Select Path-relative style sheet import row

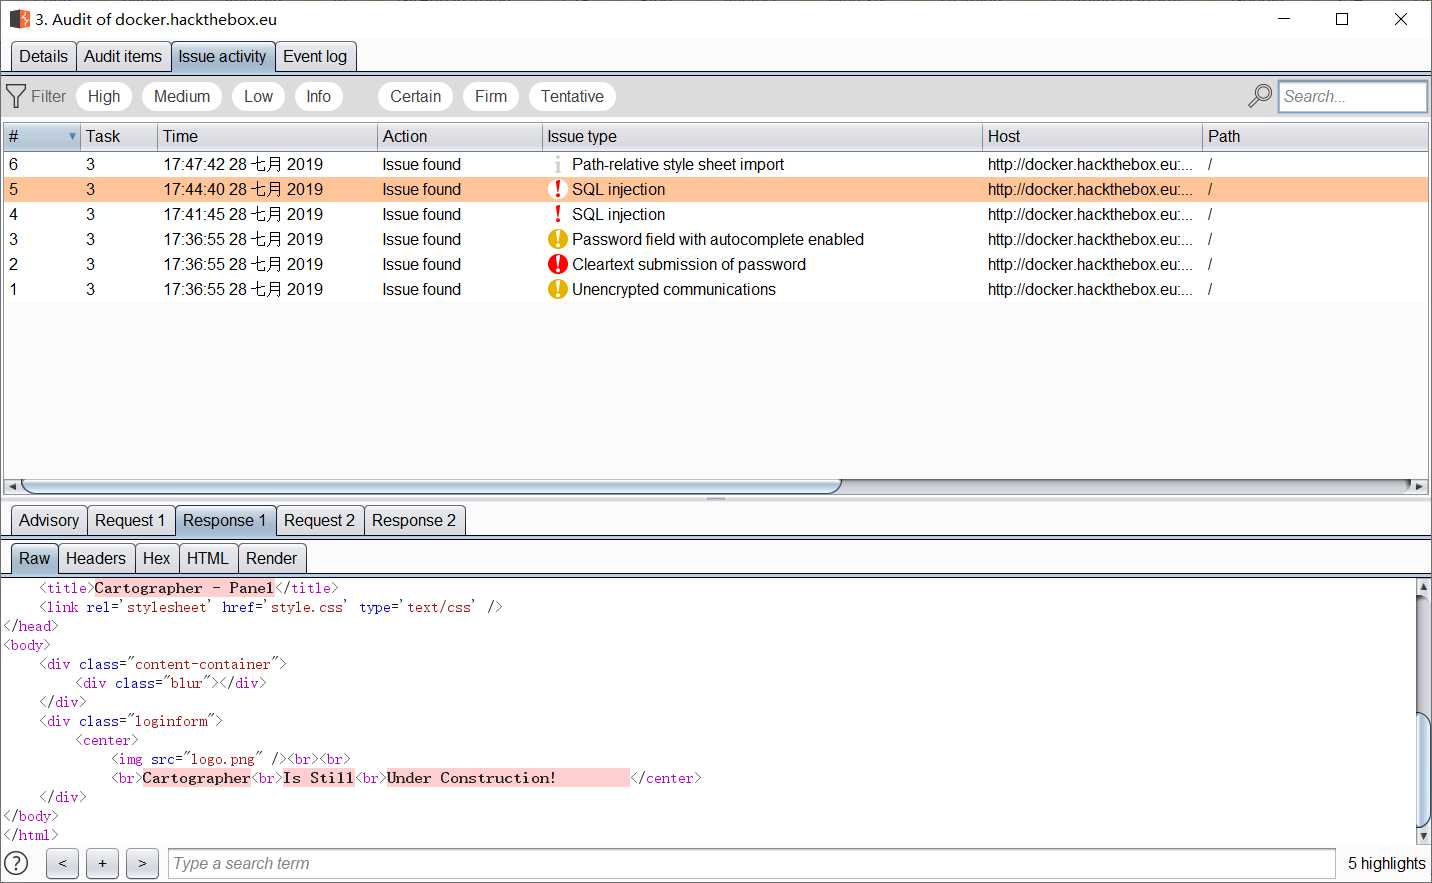[x=716, y=164]
